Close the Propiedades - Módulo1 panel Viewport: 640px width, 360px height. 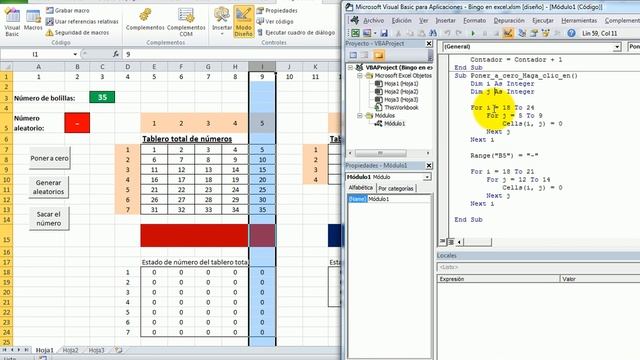pos(429,165)
